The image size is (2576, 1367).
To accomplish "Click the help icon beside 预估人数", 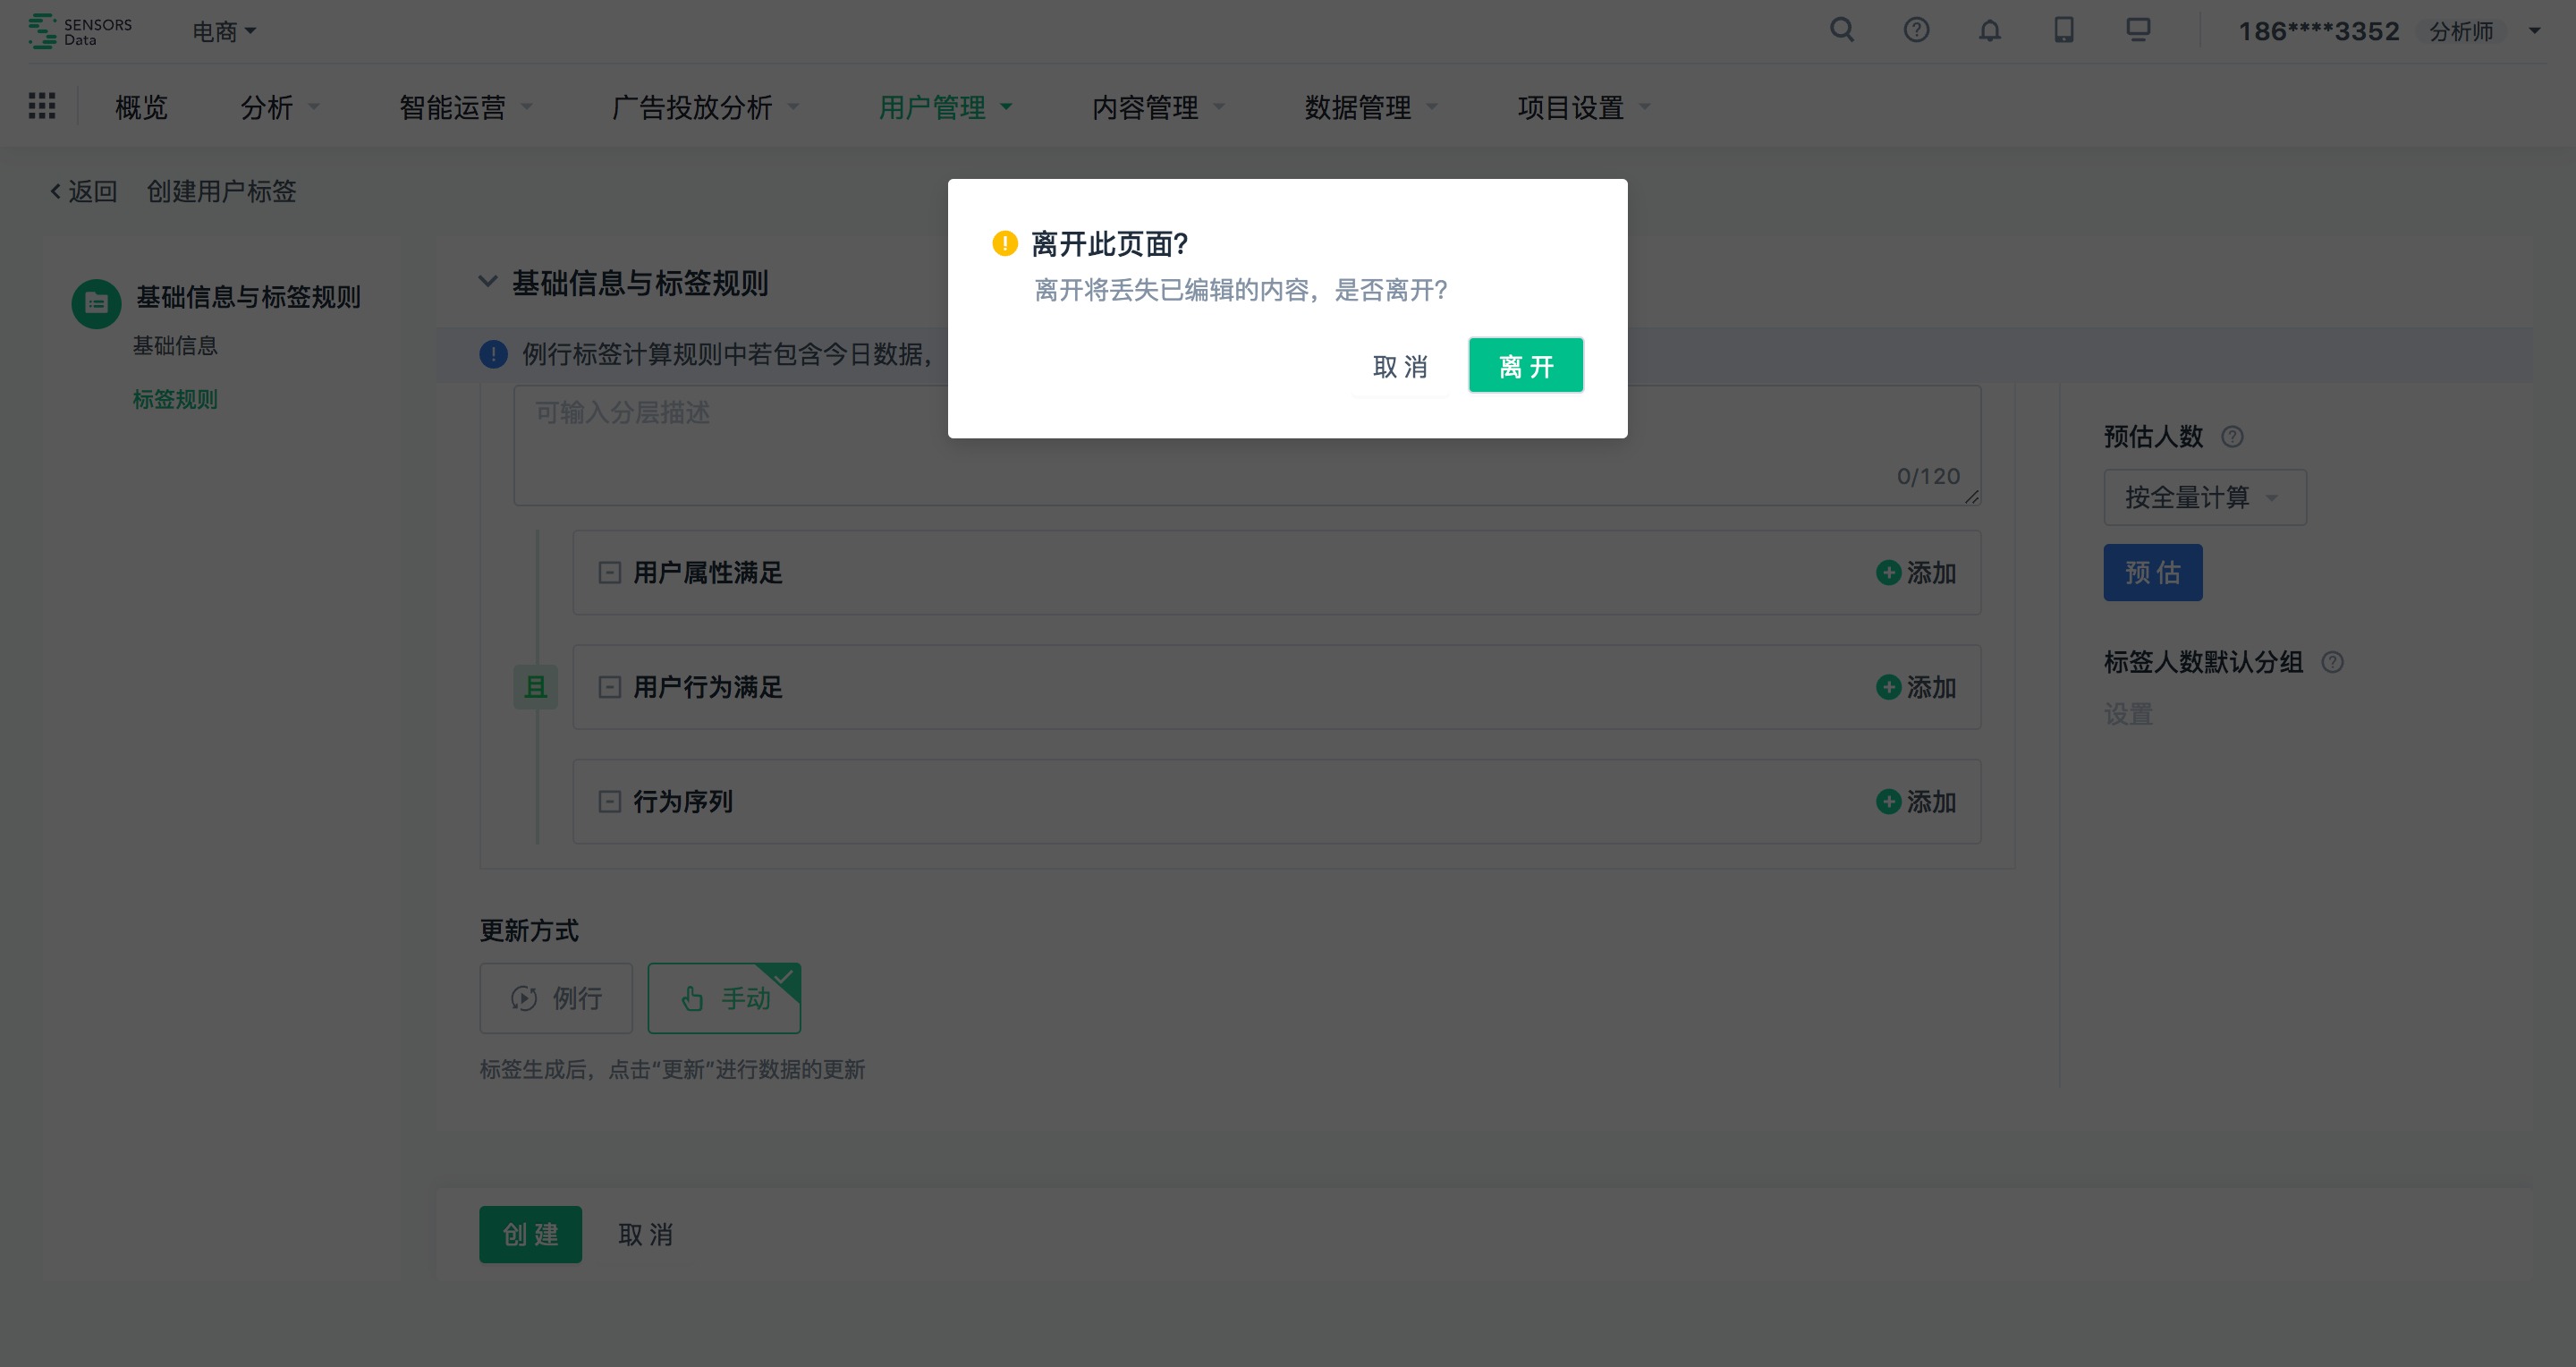I will (x=2232, y=437).
